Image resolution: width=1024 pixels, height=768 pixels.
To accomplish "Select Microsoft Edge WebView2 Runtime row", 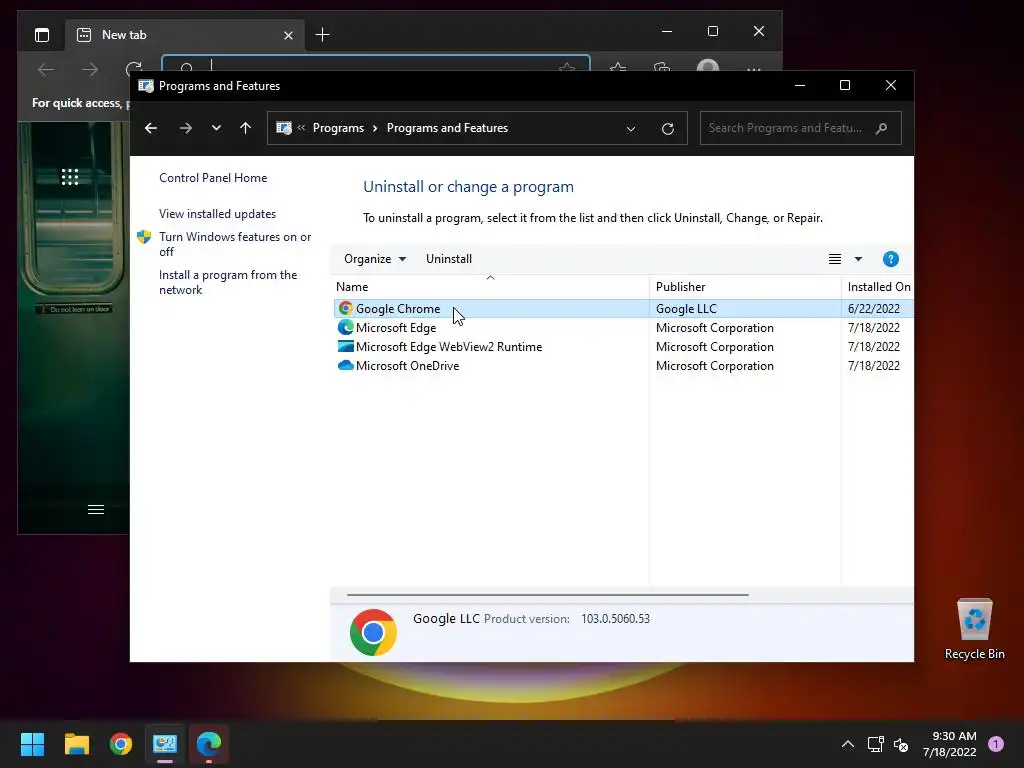I will click(x=624, y=347).
